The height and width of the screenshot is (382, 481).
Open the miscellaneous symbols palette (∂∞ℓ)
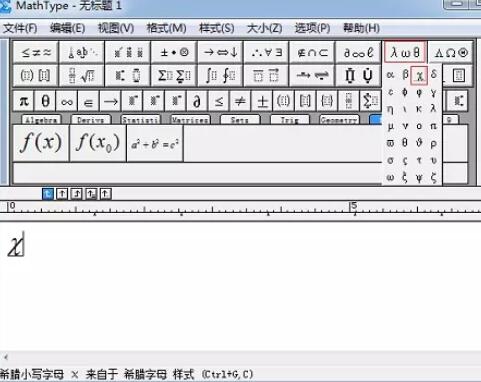[x=358, y=52]
